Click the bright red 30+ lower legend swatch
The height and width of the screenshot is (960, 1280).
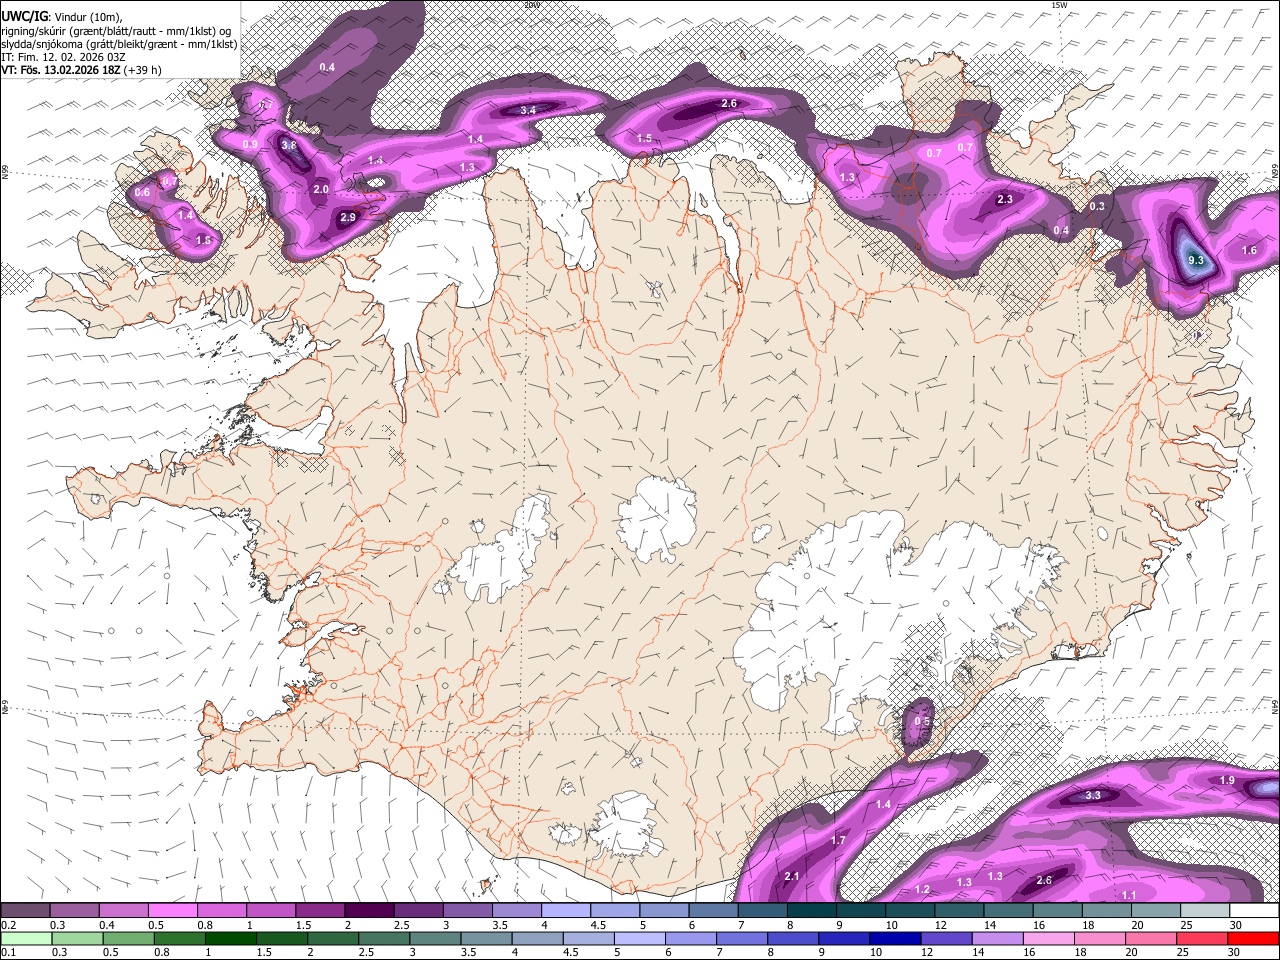click(x=1254, y=938)
